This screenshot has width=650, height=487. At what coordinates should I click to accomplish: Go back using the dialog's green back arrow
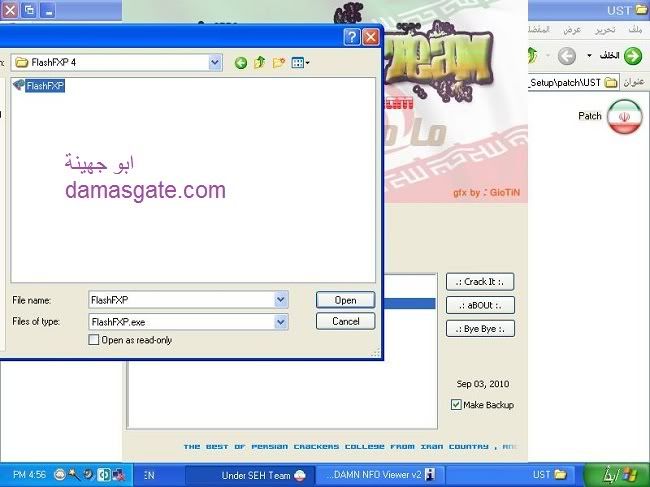[241, 63]
